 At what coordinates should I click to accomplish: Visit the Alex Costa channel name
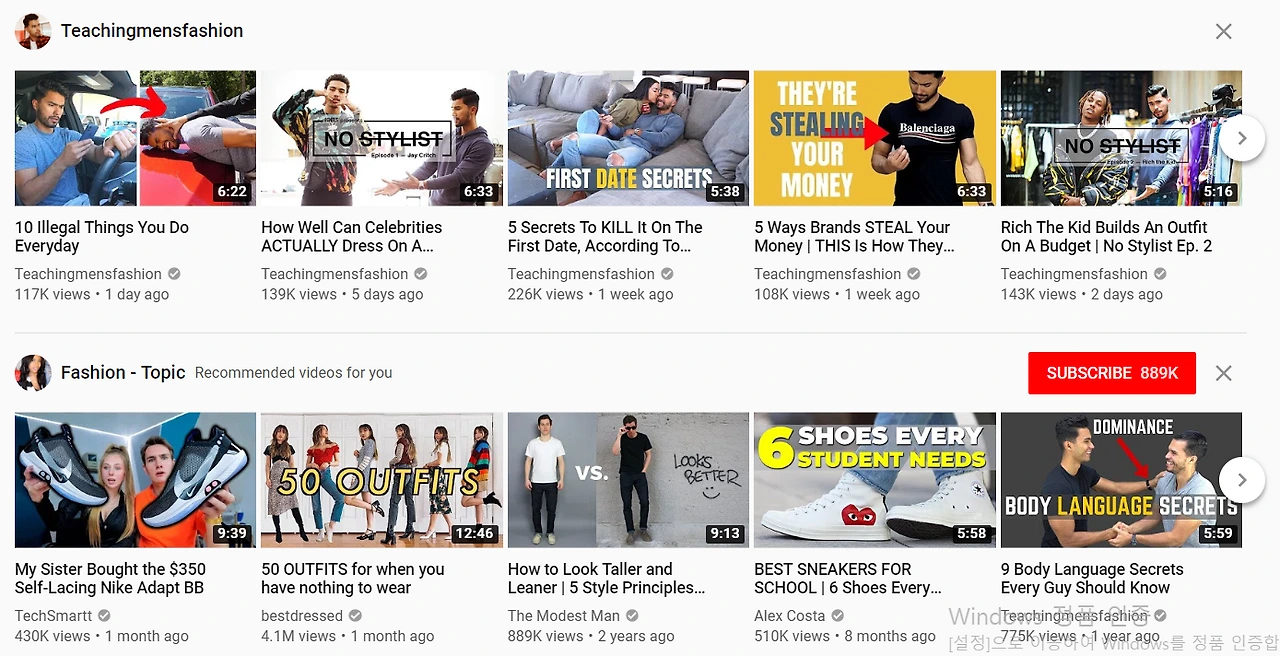(790, 616)
